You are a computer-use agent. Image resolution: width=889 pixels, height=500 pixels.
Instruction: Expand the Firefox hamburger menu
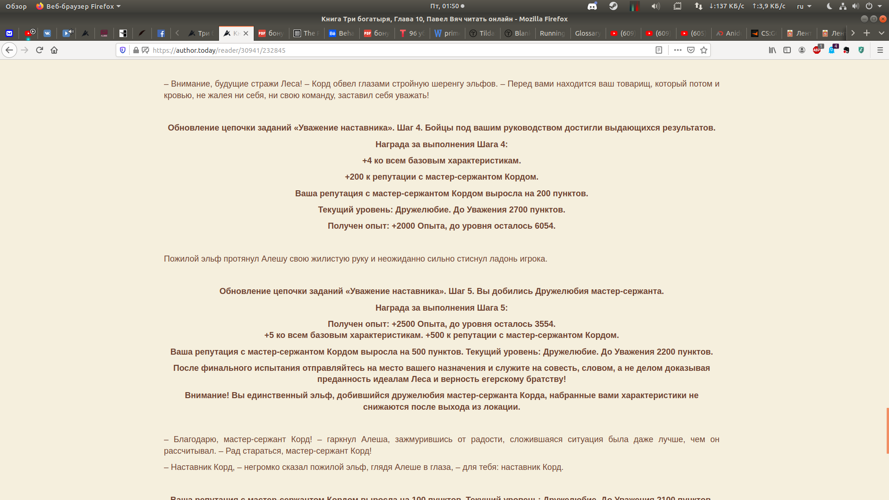click(x=880, y=50)
